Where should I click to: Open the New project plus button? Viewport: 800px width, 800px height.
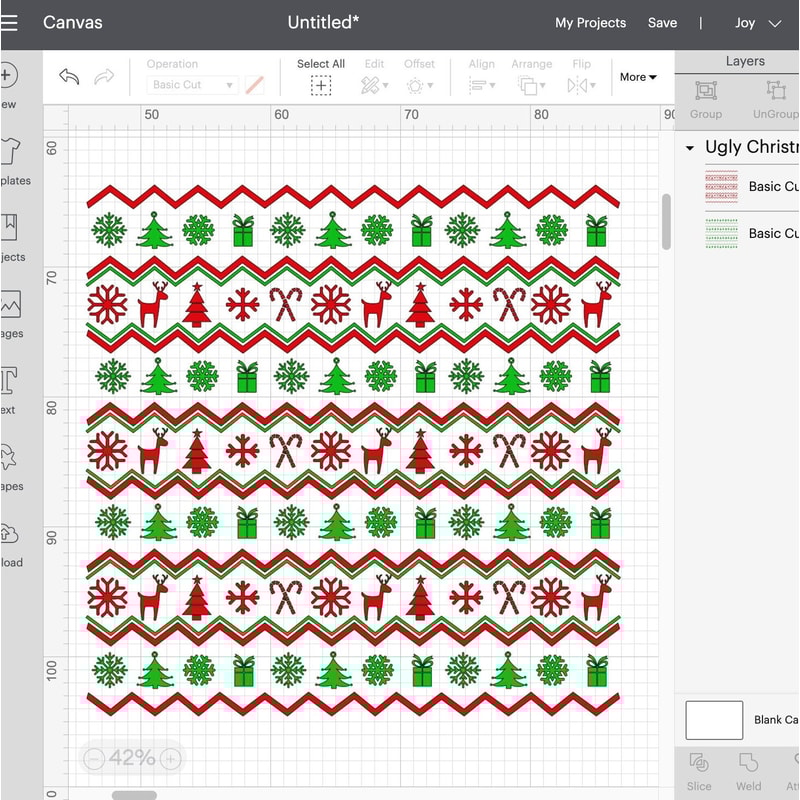(8, 75)
